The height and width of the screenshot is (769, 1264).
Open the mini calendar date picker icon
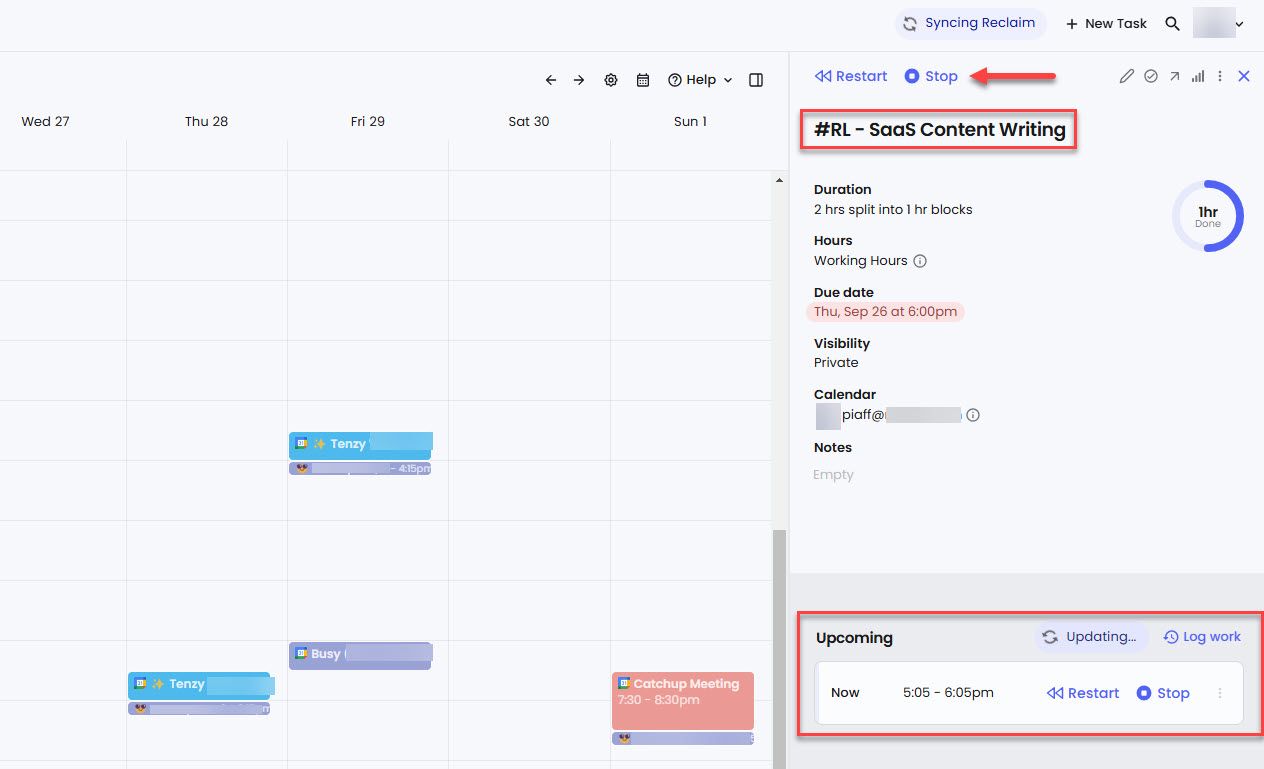point(643,80)
